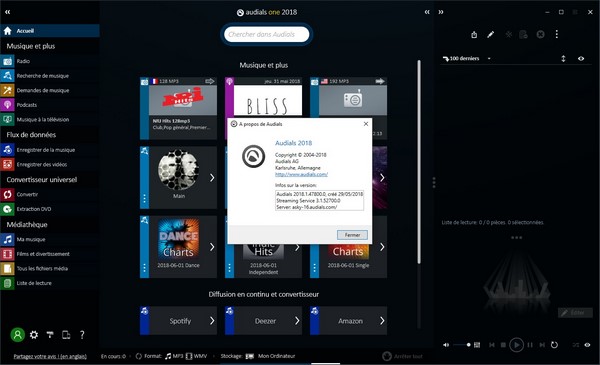The height and width of the screenshot is (365, 600).
Task: Open the Amazon streaming tile
Action: point(349,321)
